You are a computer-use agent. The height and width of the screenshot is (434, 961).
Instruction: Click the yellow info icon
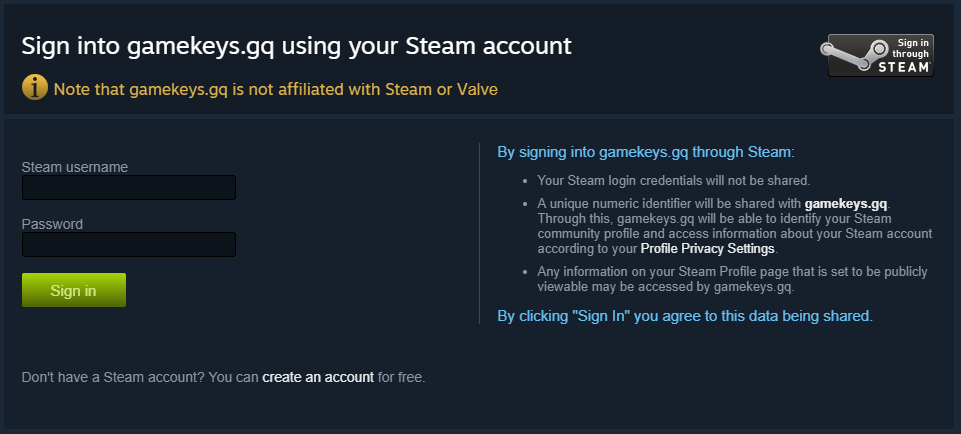(34, 88)
